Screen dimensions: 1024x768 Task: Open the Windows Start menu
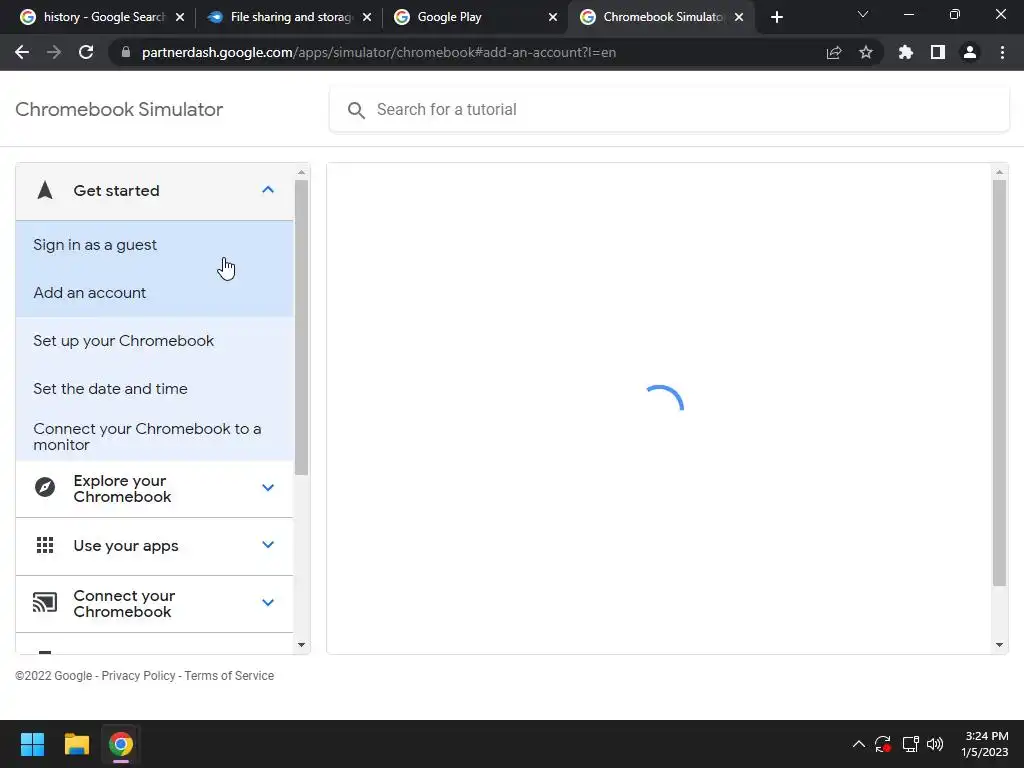coord(32,744)
